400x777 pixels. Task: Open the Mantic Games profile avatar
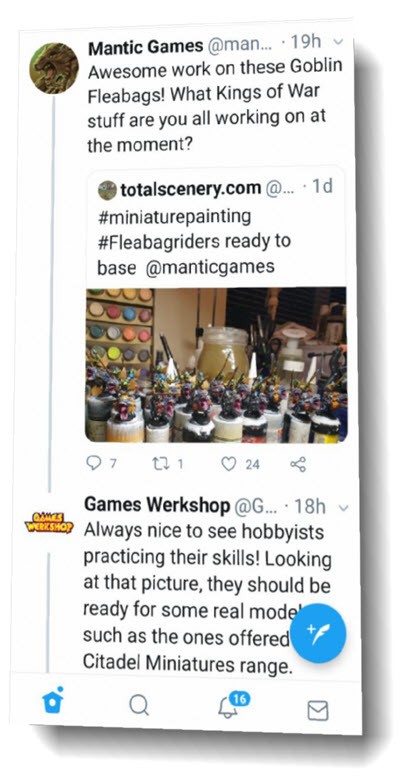pos(54,68)
